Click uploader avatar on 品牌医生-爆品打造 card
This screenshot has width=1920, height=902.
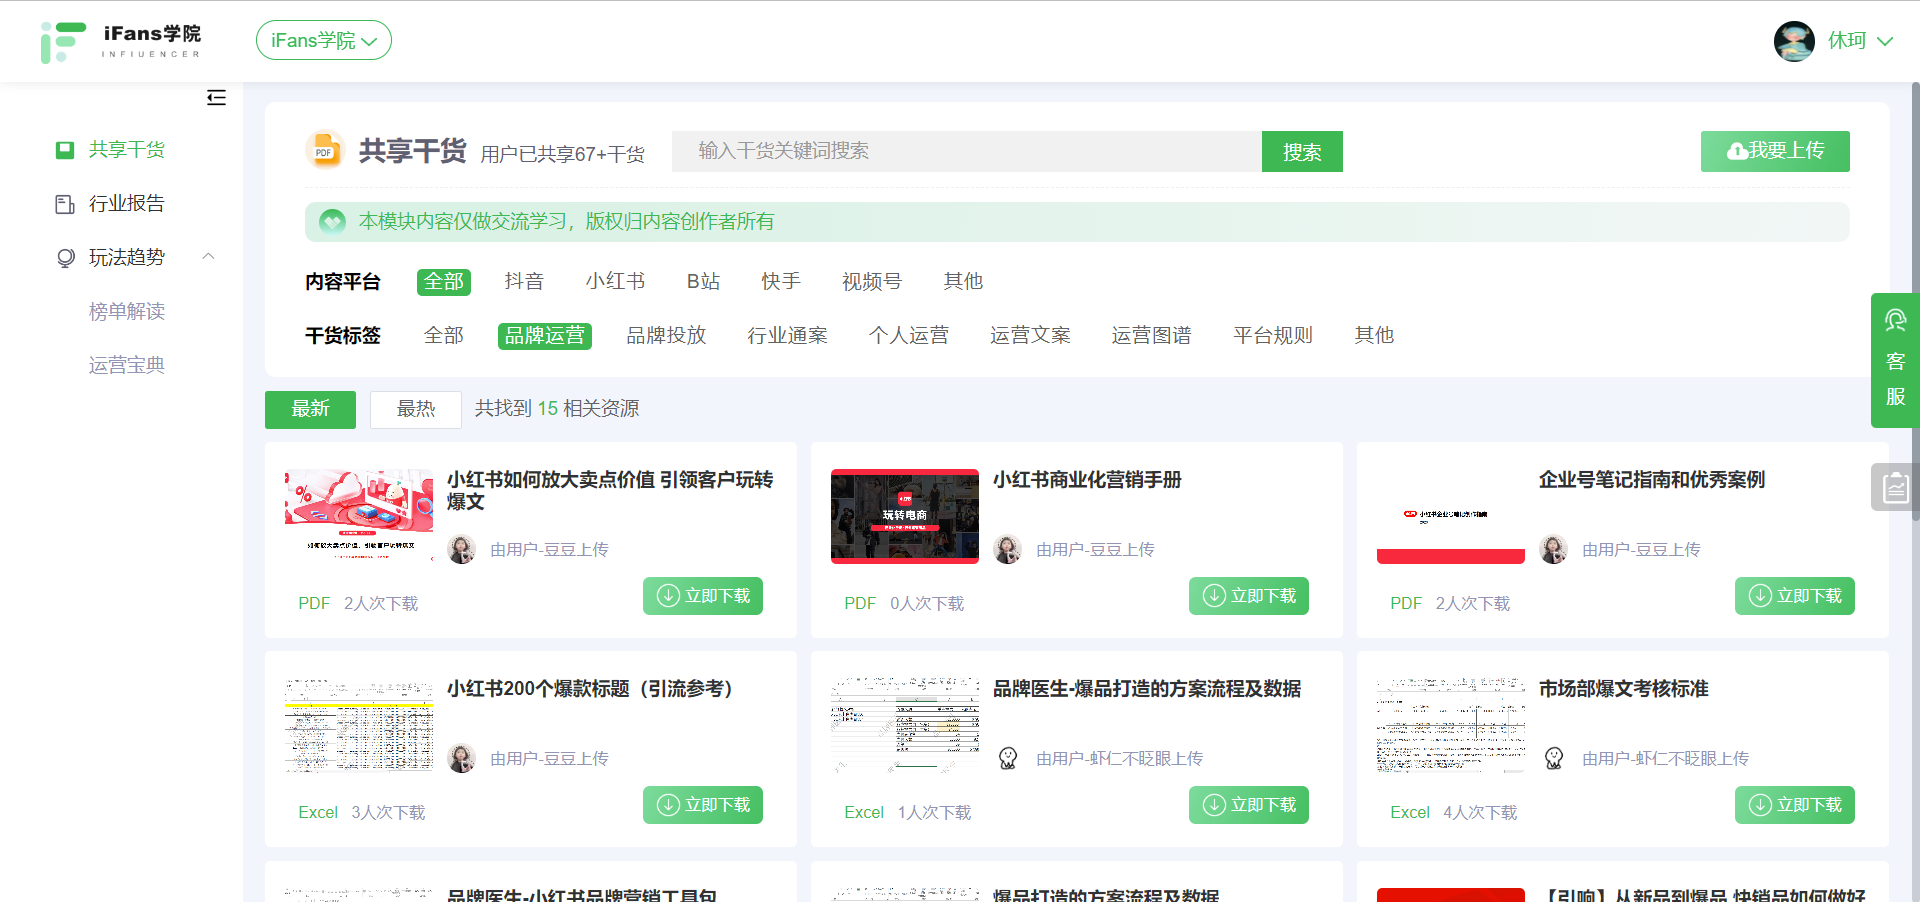coord(1008,758)
